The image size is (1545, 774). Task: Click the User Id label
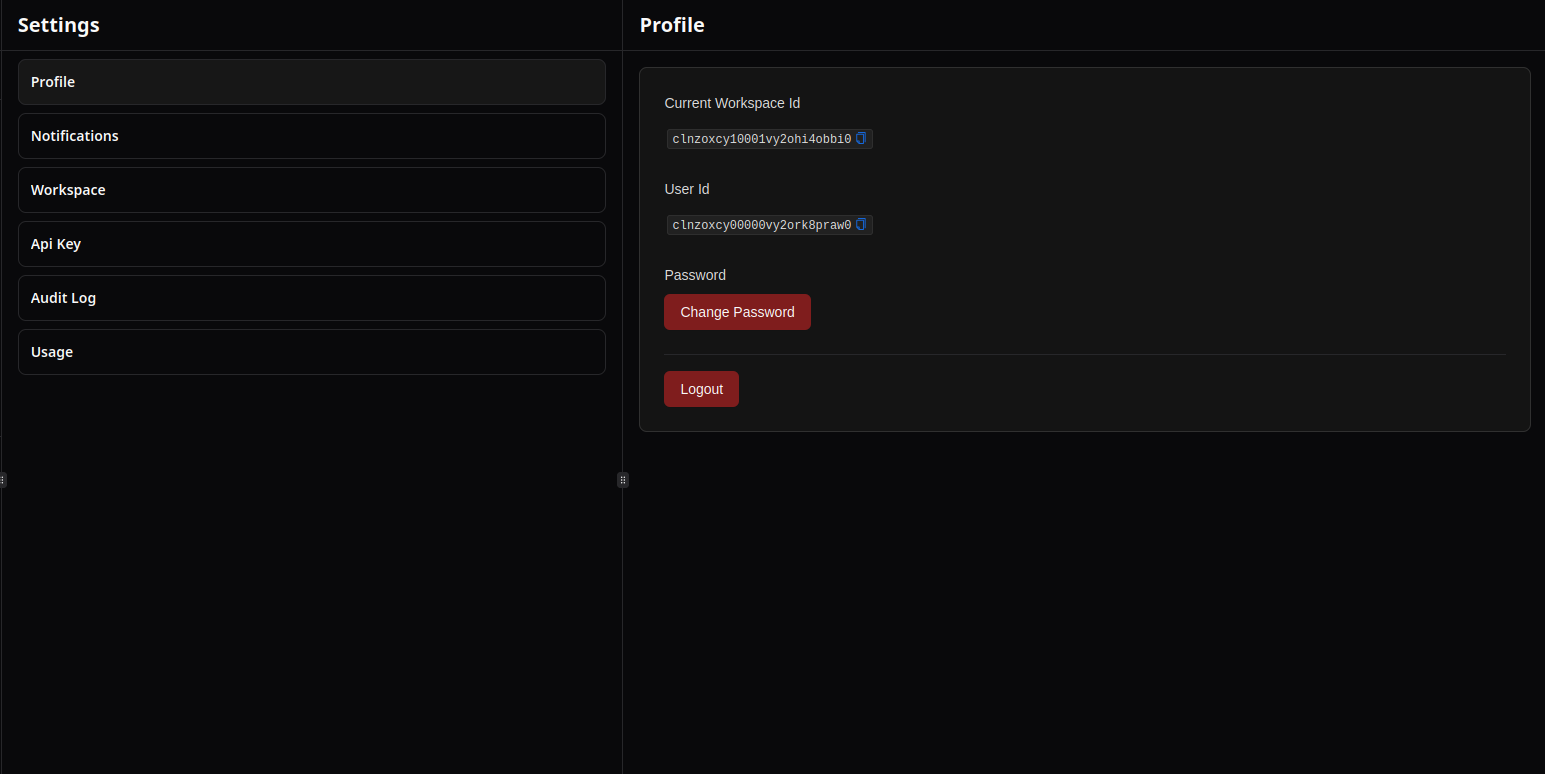coord(687,189)
